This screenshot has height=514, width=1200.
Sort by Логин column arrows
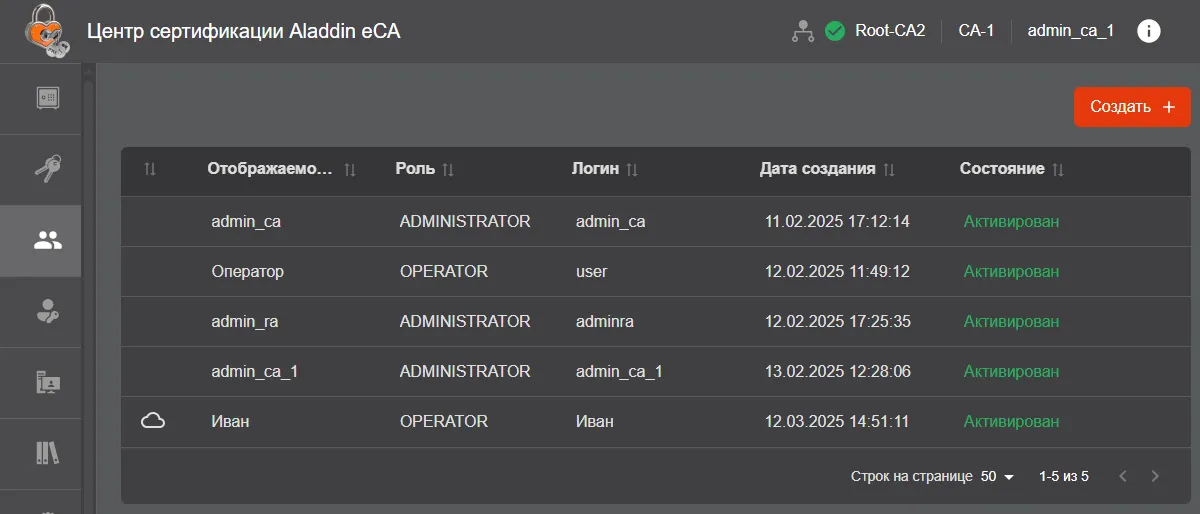click(x=632, y=170)
